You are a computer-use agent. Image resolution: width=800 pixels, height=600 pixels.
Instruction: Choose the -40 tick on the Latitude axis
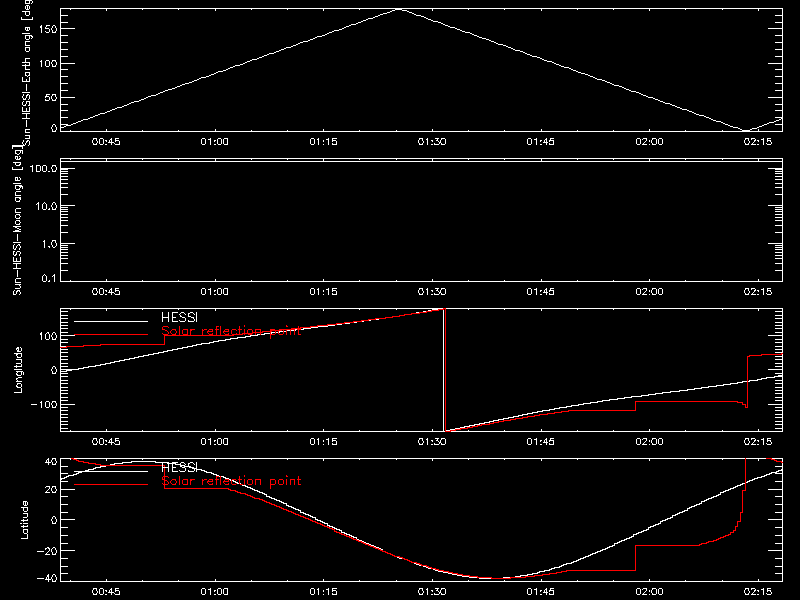coord(47,579)
